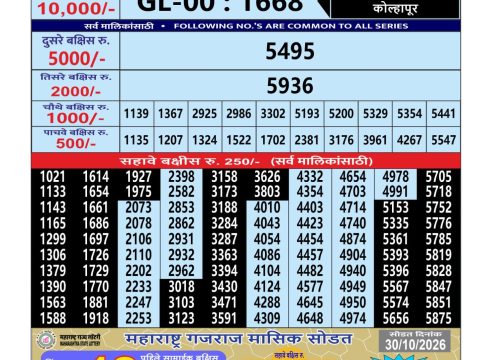Select fifth prize cell 3176
The image size is (480, 360).
pos(341,140)
